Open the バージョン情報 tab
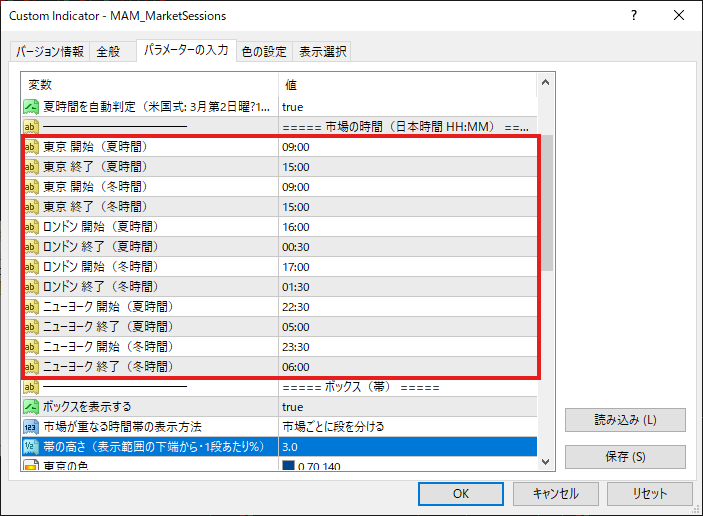 50,52
